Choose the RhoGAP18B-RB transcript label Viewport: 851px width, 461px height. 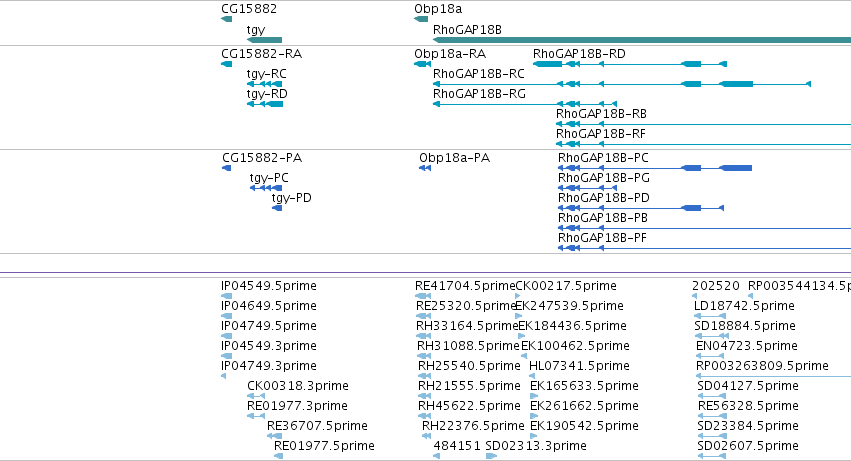point(601,114)
